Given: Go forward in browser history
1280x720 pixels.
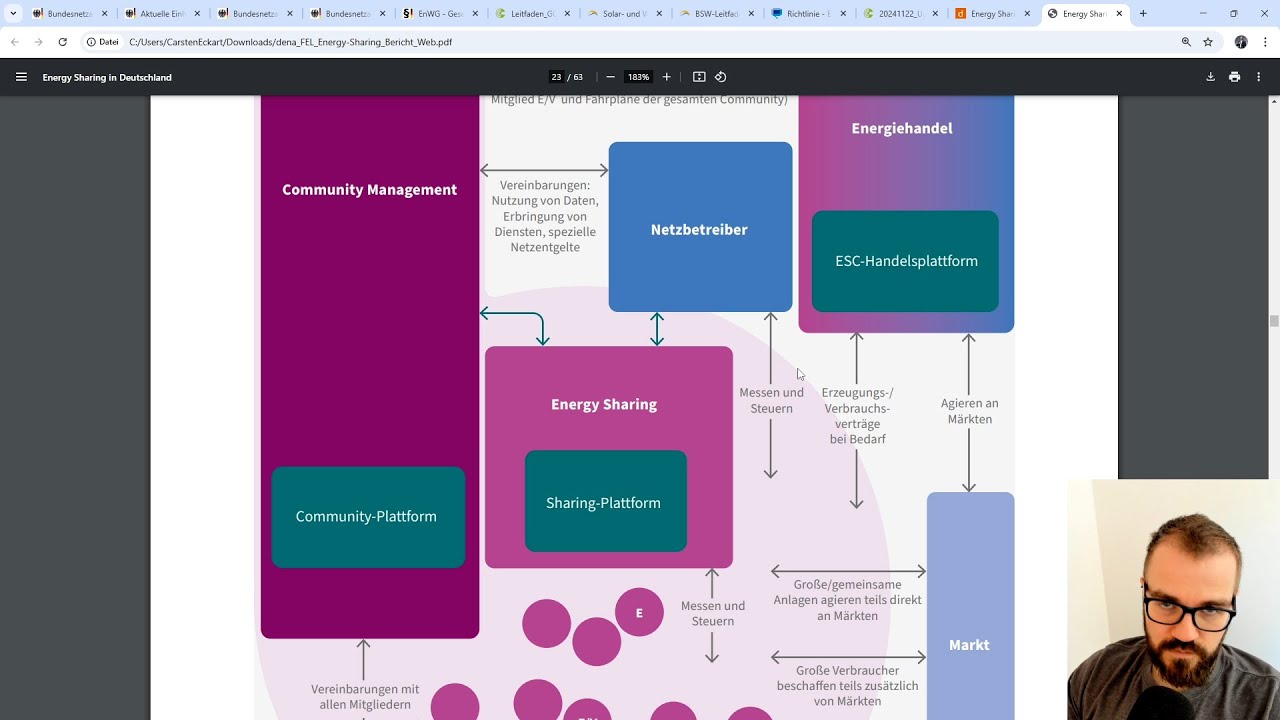Looking at the screenshot, I should 38,42.
